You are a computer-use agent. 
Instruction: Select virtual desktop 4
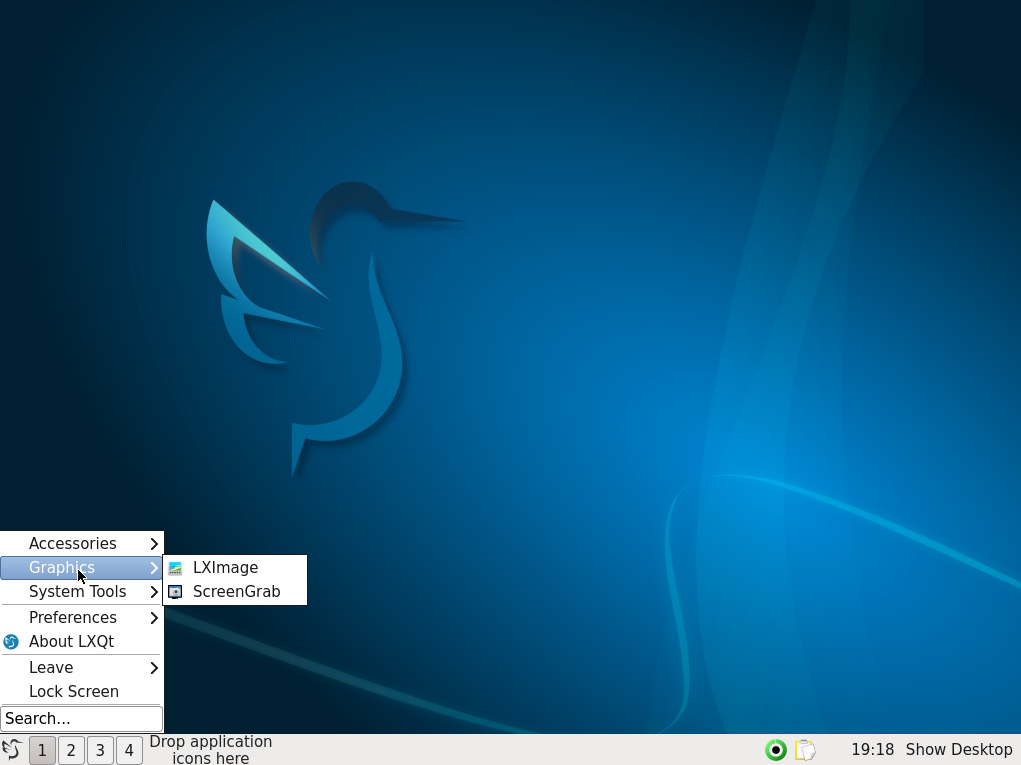[129, 749]
